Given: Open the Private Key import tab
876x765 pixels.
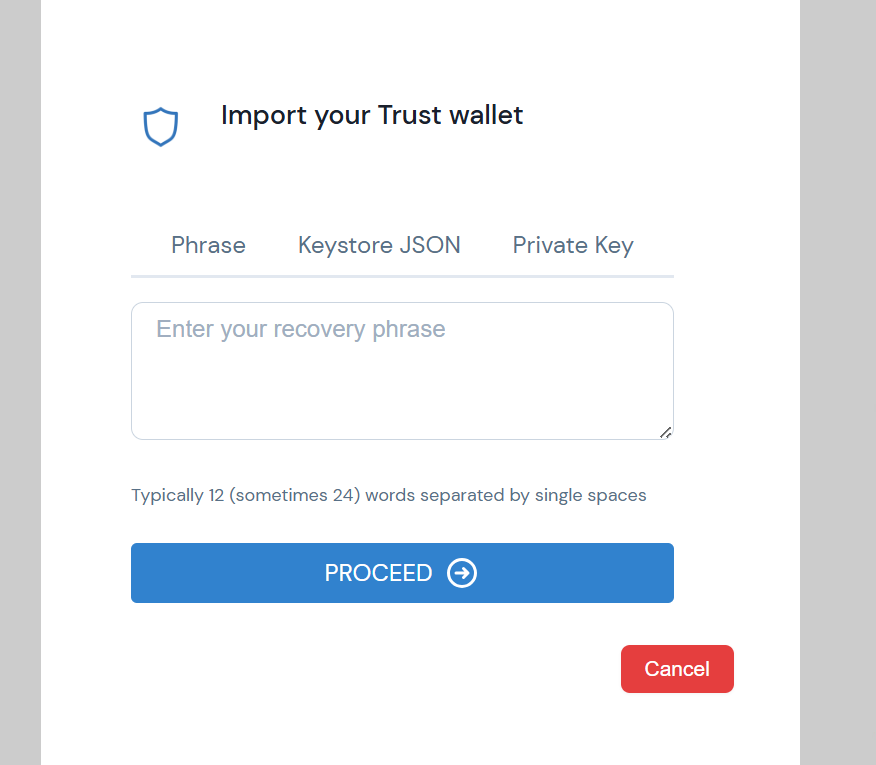Looking at the screenshot, I should pyautogui.click(x=572, y=245).
